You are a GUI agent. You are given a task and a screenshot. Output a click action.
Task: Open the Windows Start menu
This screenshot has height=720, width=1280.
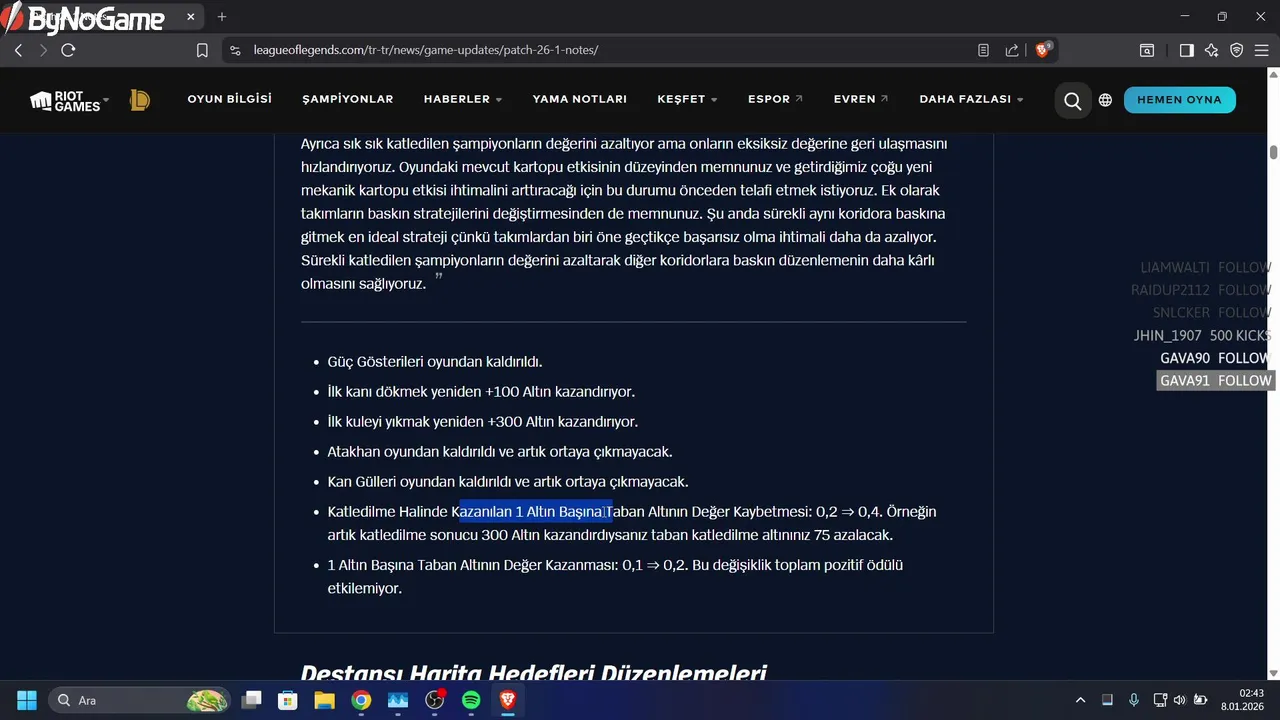27,700
